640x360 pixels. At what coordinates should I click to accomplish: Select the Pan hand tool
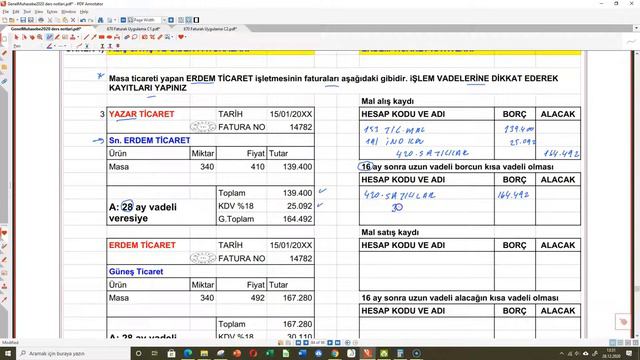coord(32,37)
